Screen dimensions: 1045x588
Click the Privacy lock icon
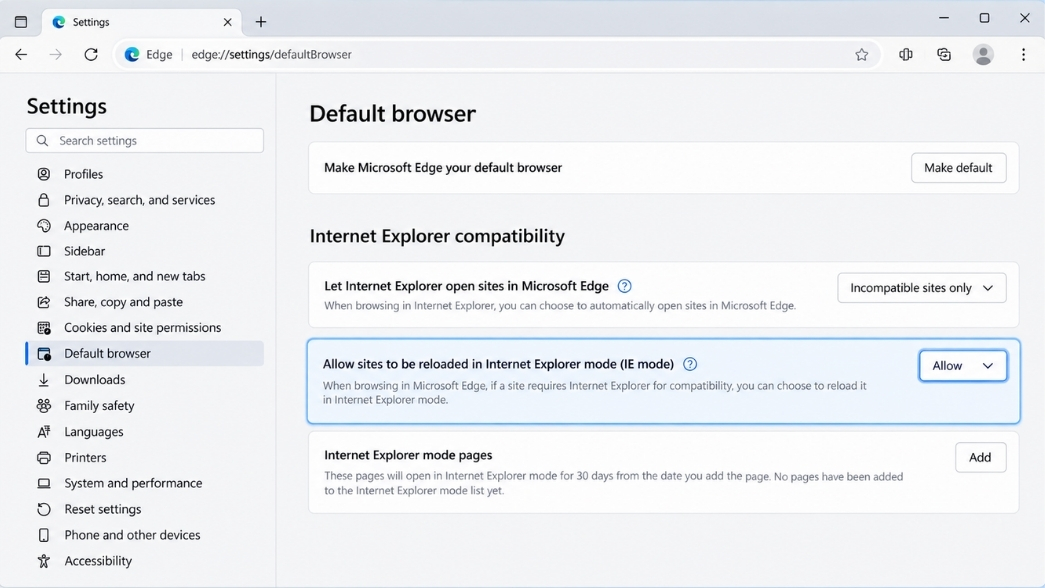[44, 200]
